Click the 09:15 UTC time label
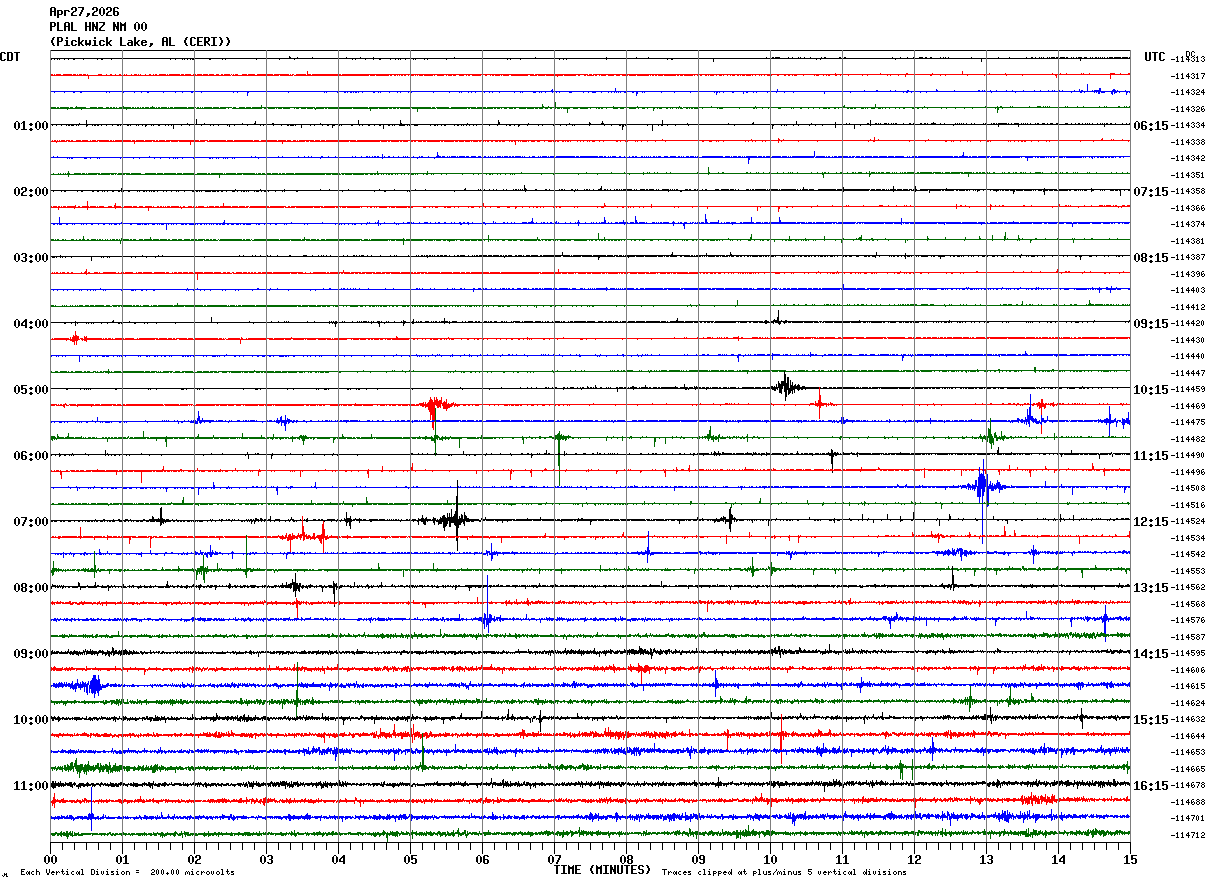Viewport: 1210px width, 886px height. [1150, 323]
